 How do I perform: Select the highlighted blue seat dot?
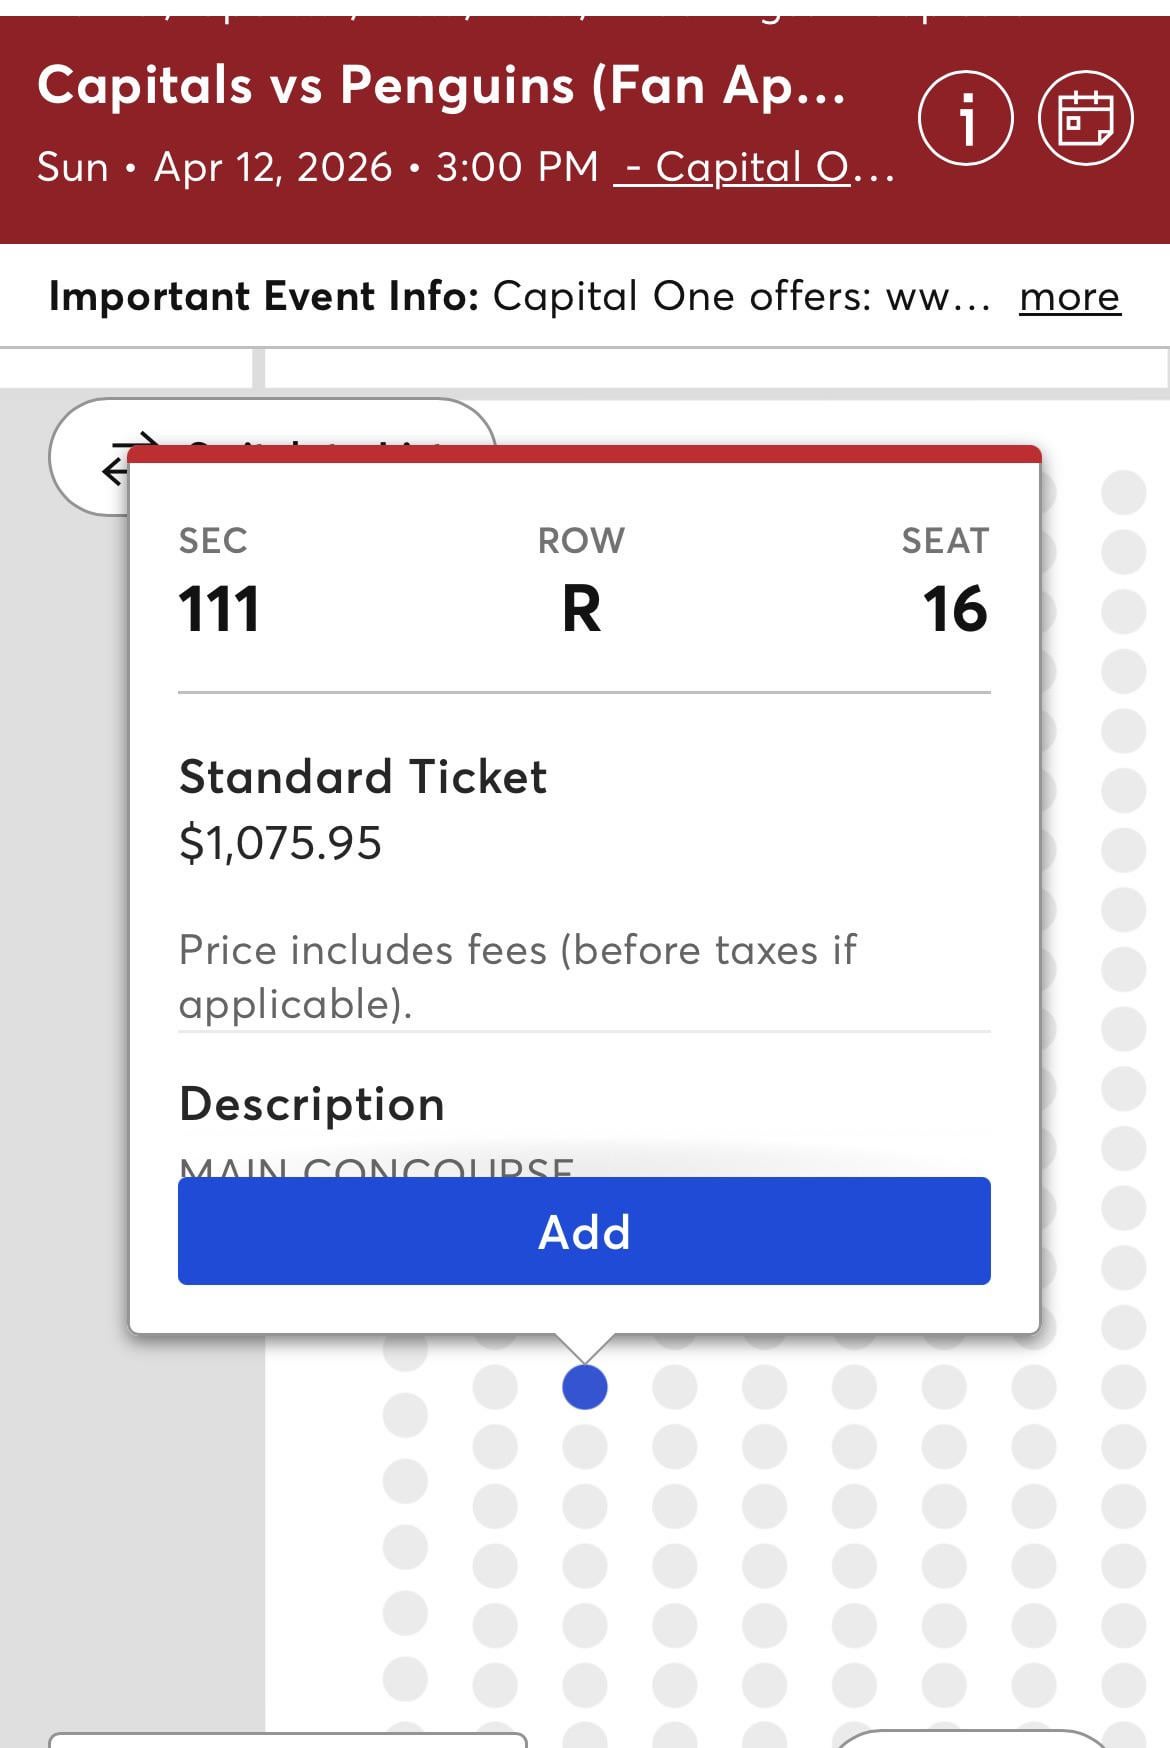[x=585, y=1387]
